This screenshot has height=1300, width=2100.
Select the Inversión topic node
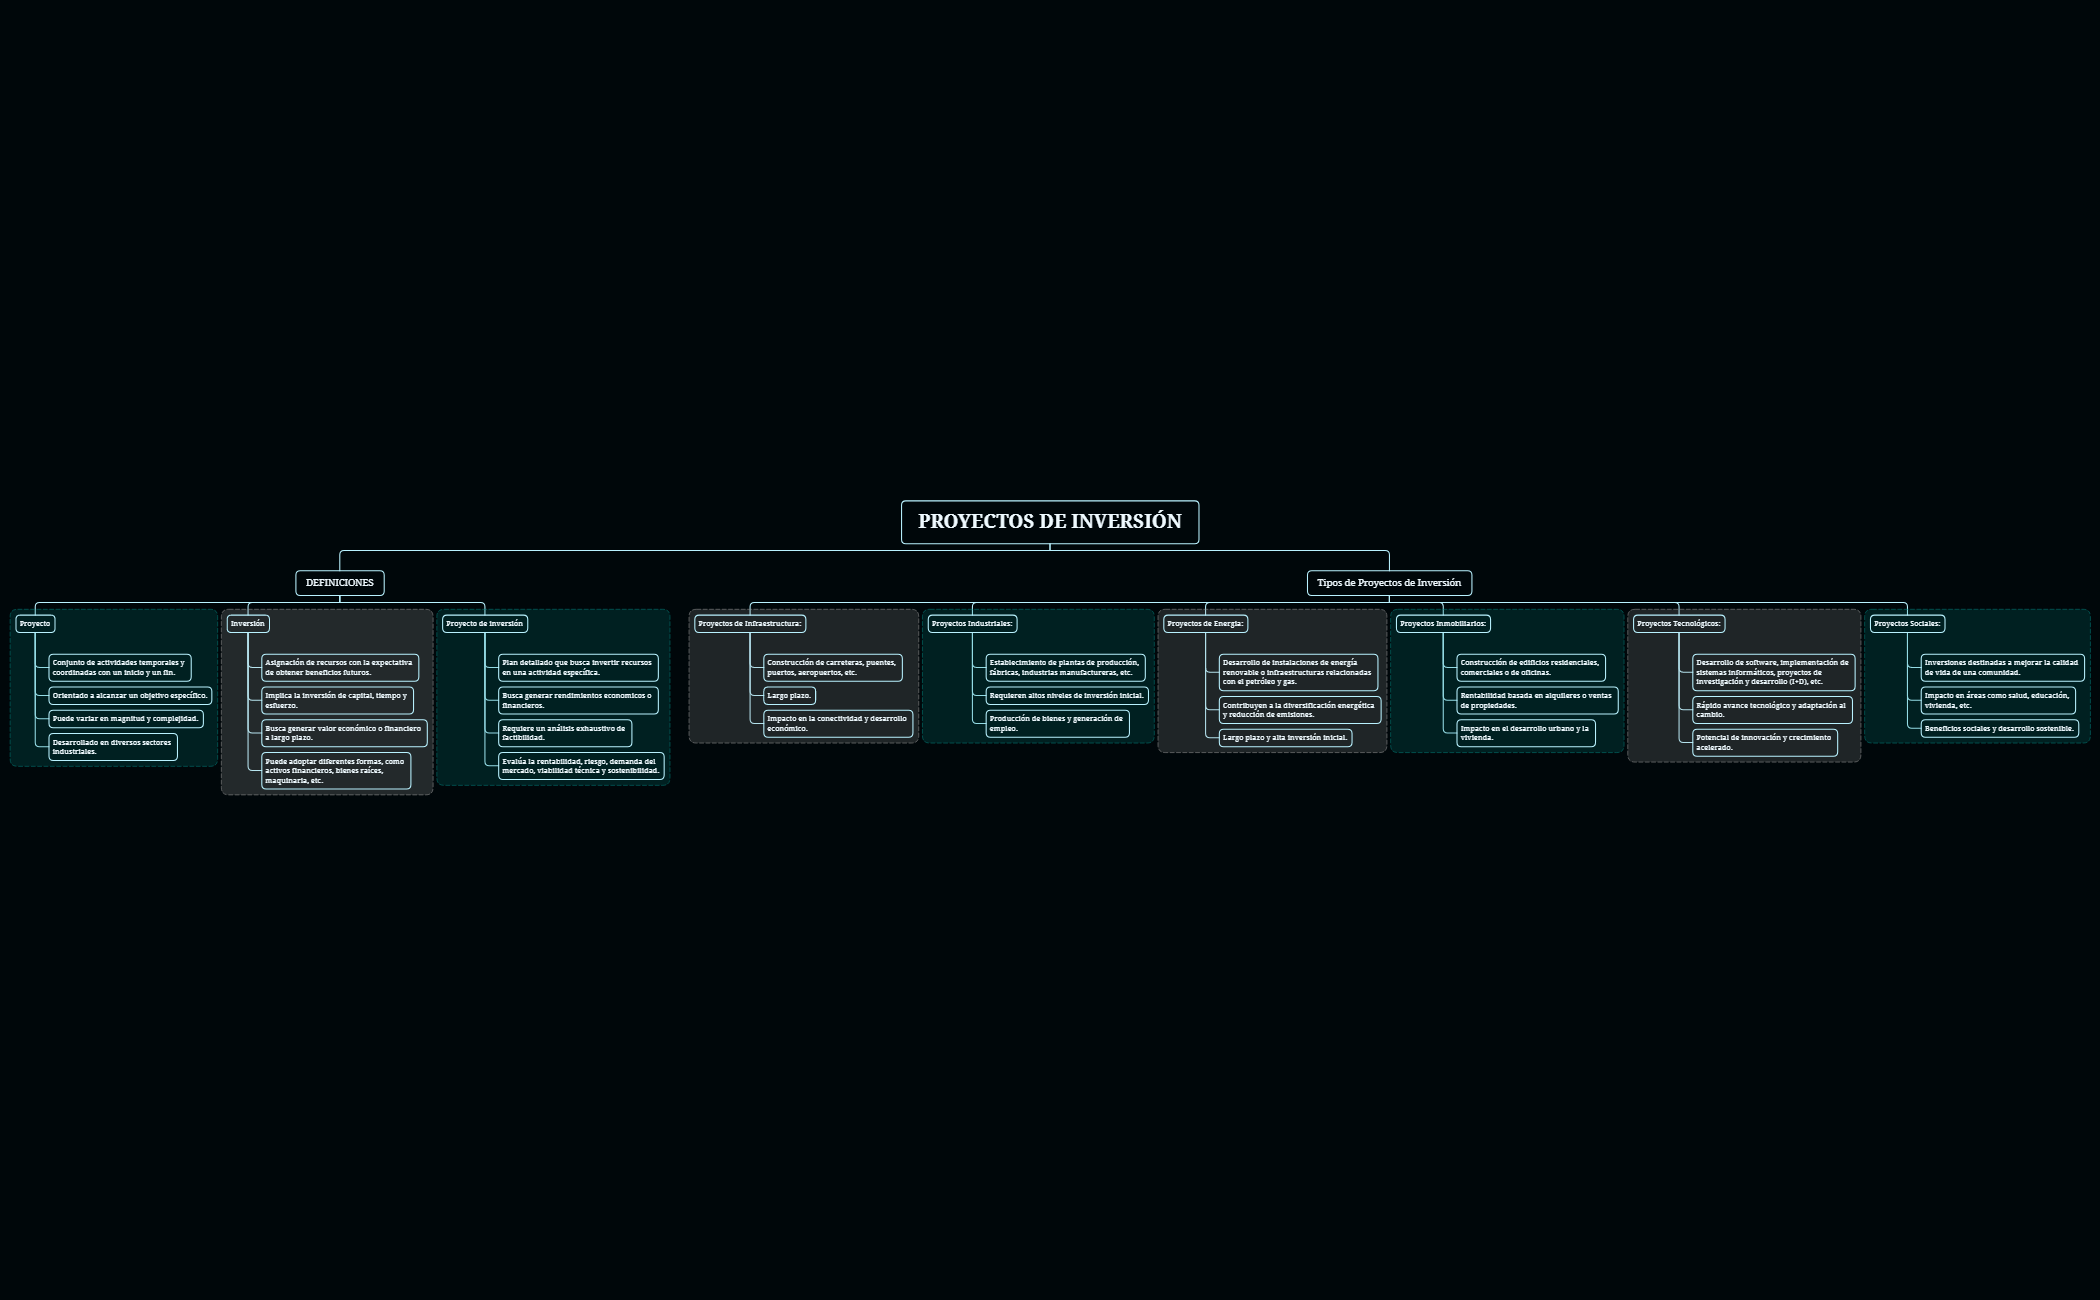click(247, 624)
